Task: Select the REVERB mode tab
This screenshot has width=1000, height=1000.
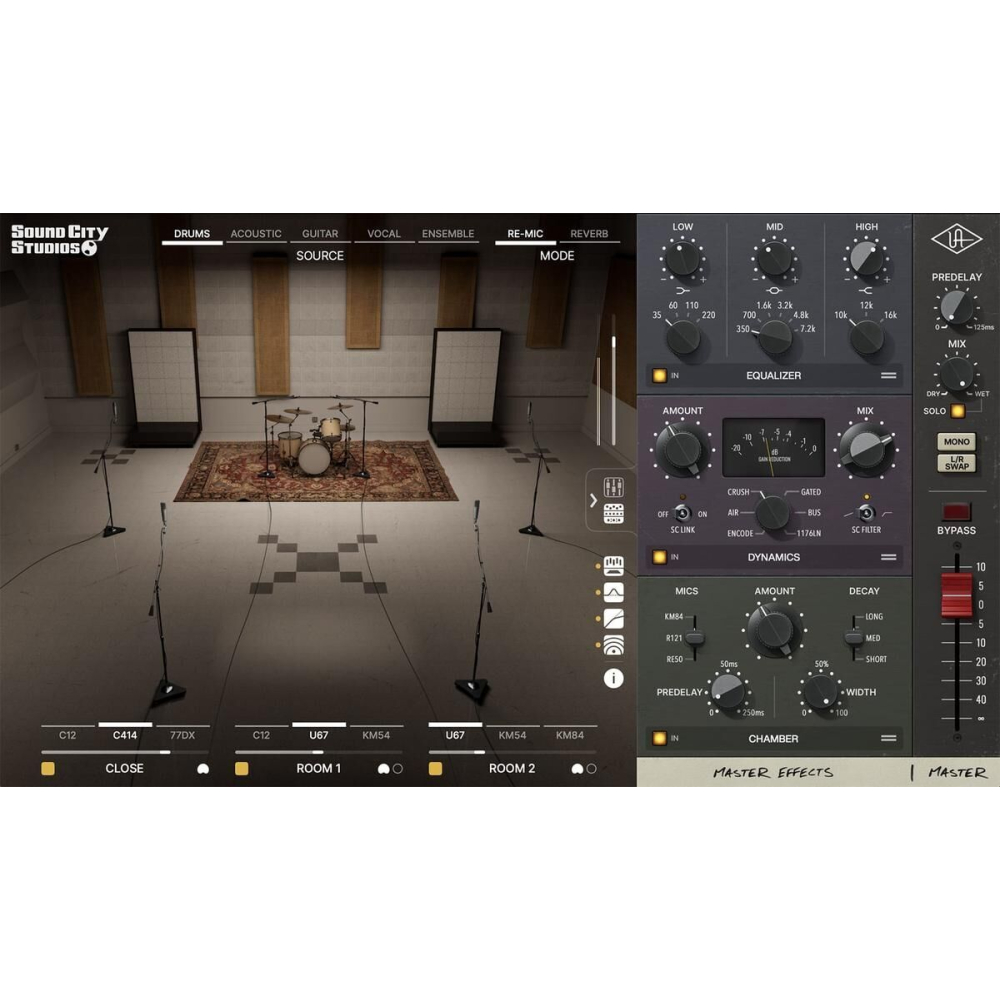Action: click(x=589, y=233)
